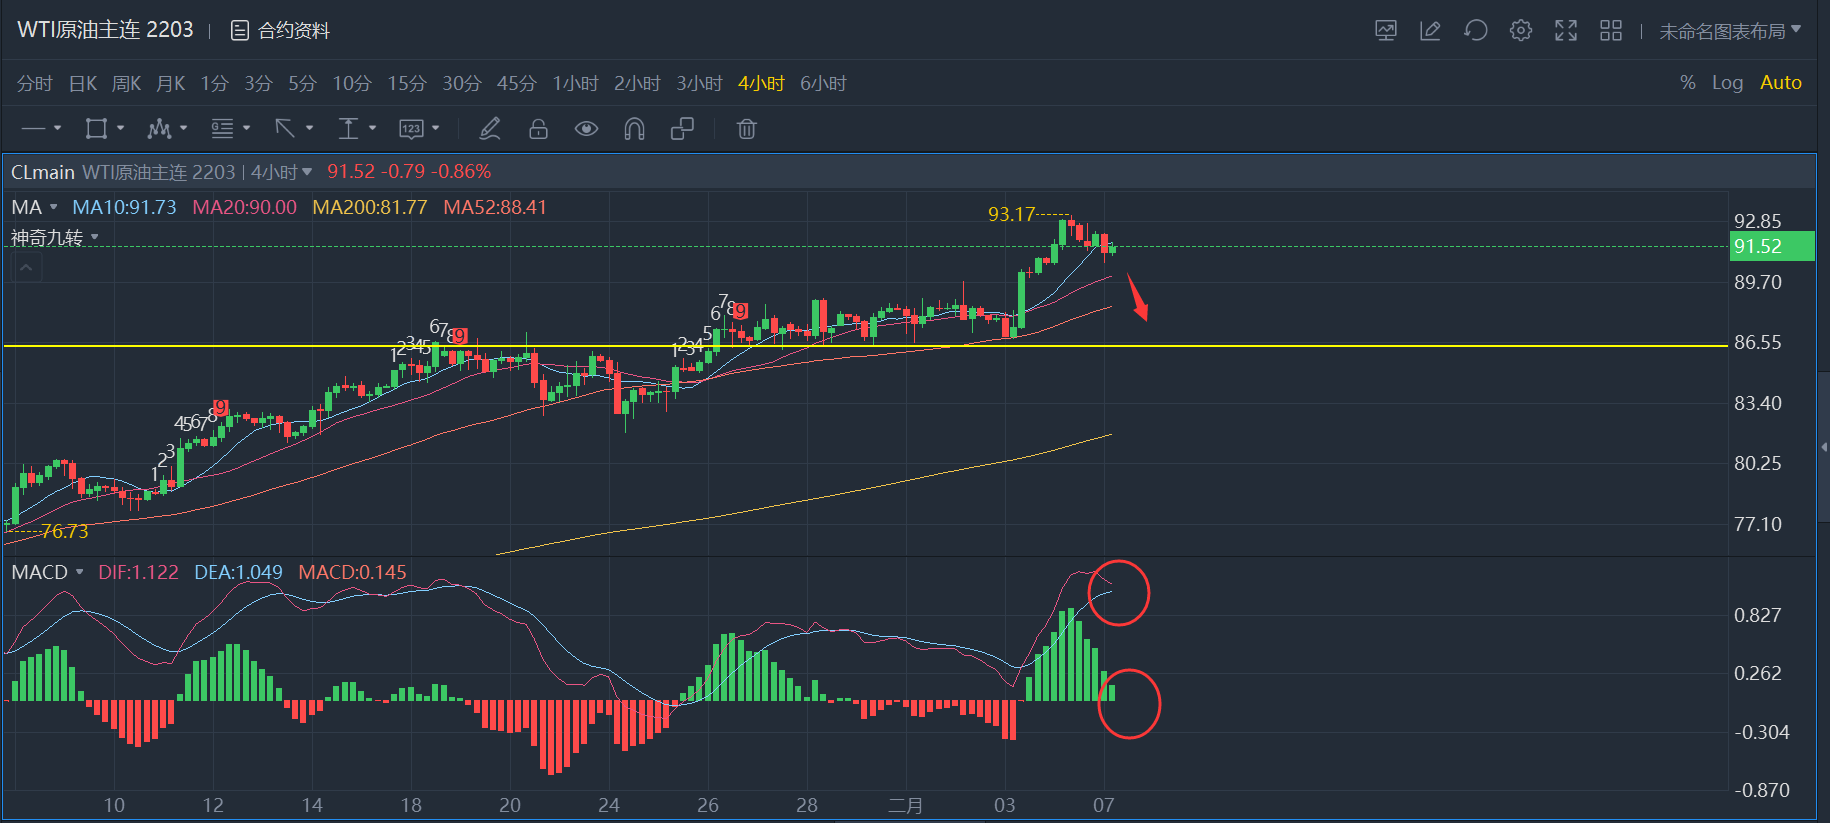Open the 神奇九转 indicator dropdown
Image resolution: width=1830 pixels, height=823 pixels.
click(95, 237)
